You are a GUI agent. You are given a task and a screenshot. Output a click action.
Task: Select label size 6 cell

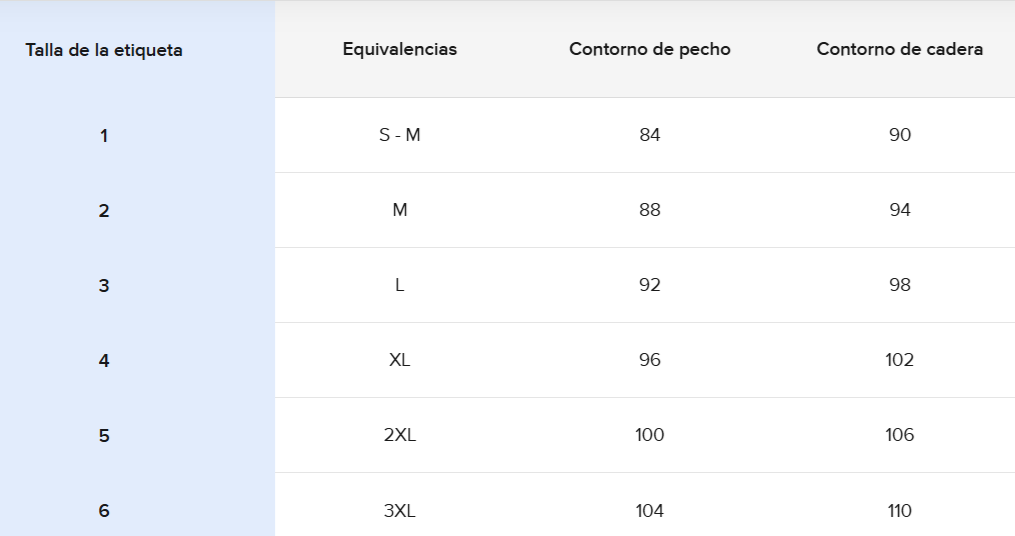[x=104, y=511]
